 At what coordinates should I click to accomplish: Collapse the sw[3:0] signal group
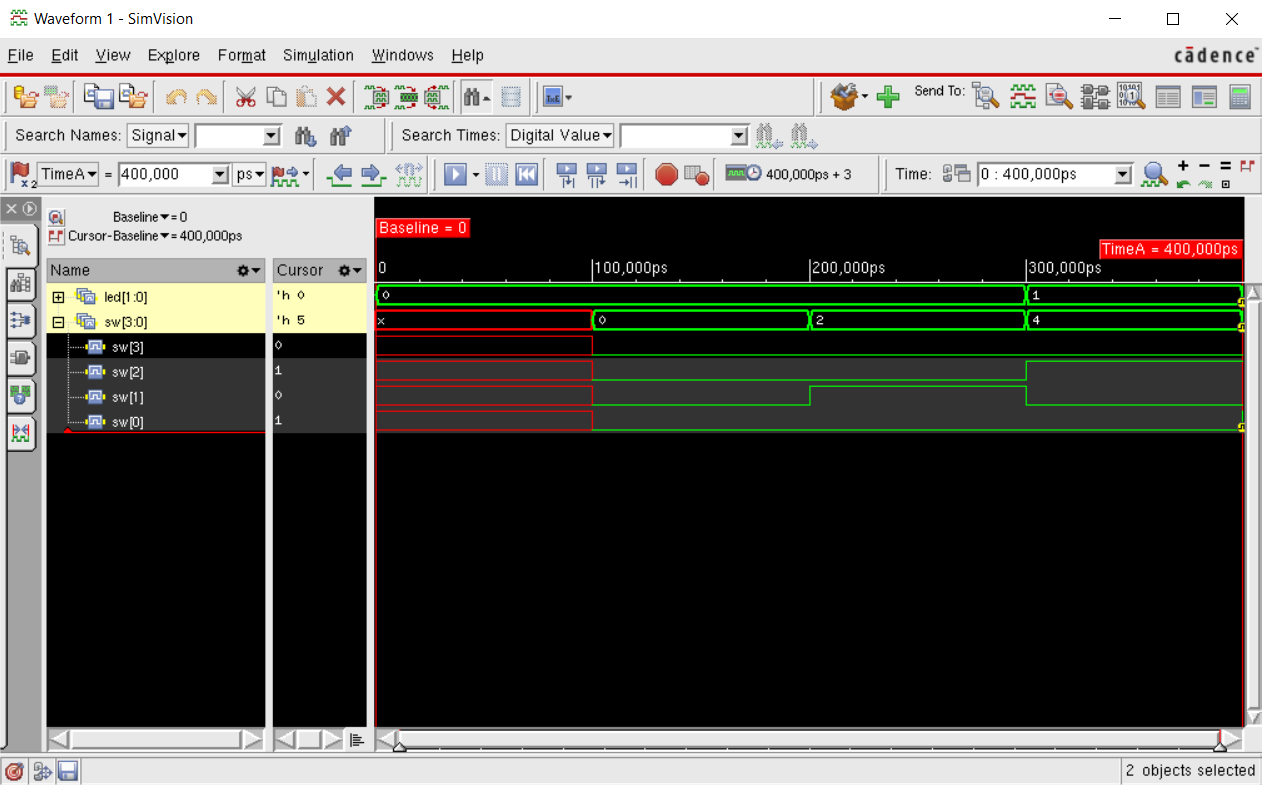point(58,322)
